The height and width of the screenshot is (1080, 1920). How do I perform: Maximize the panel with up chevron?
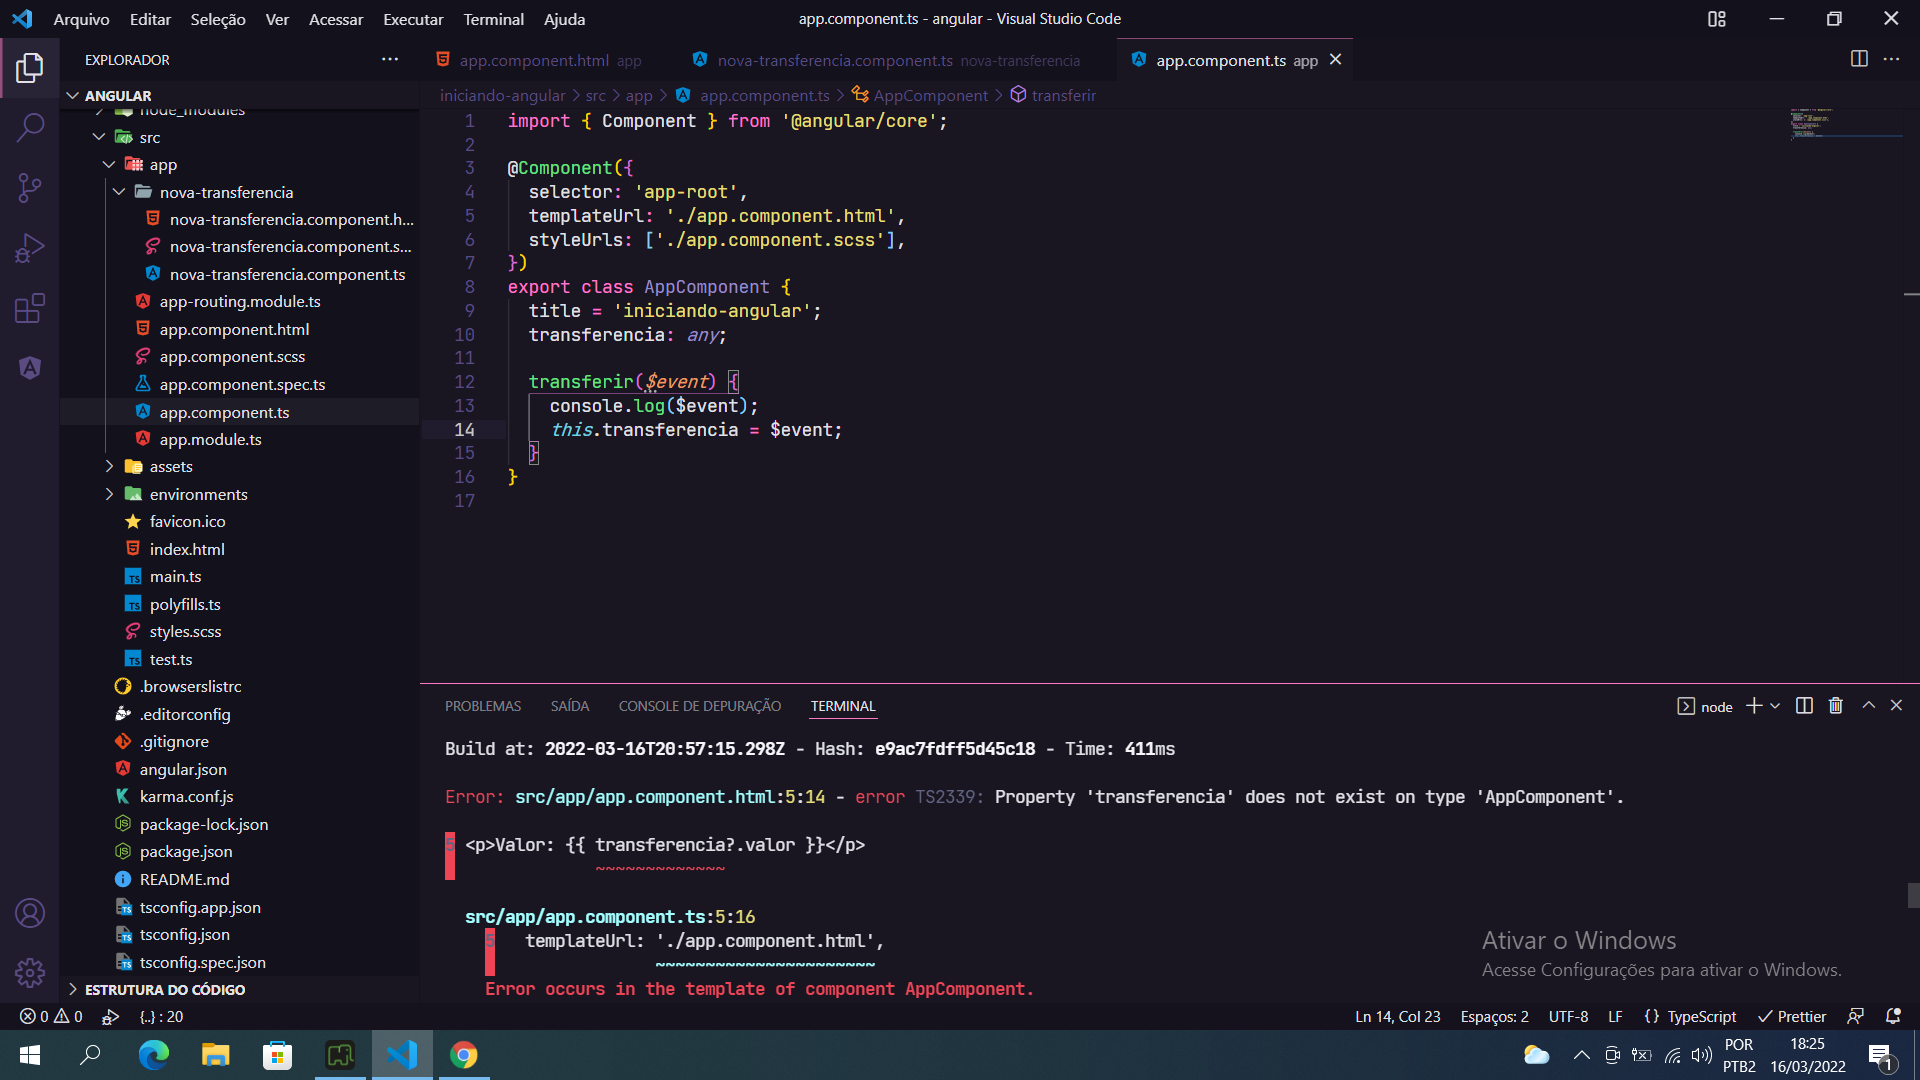[x=1868, y=706]
